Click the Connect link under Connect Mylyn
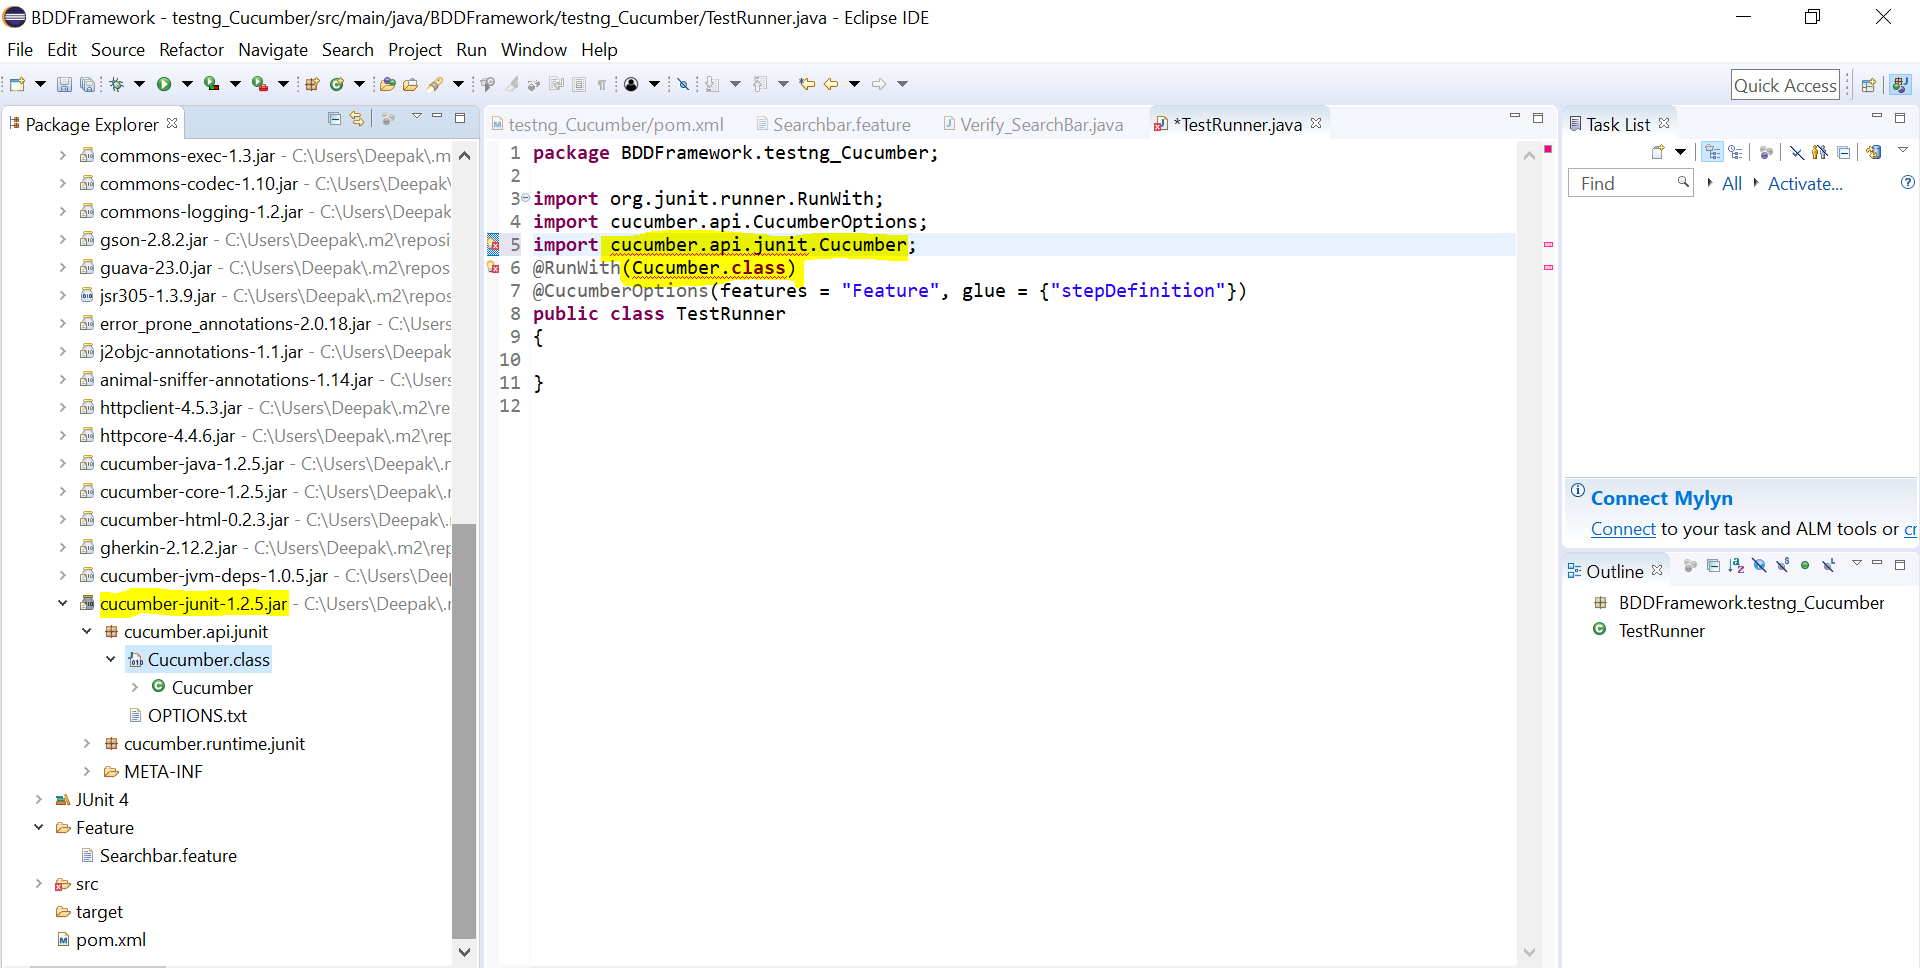 click(1623, 529)
